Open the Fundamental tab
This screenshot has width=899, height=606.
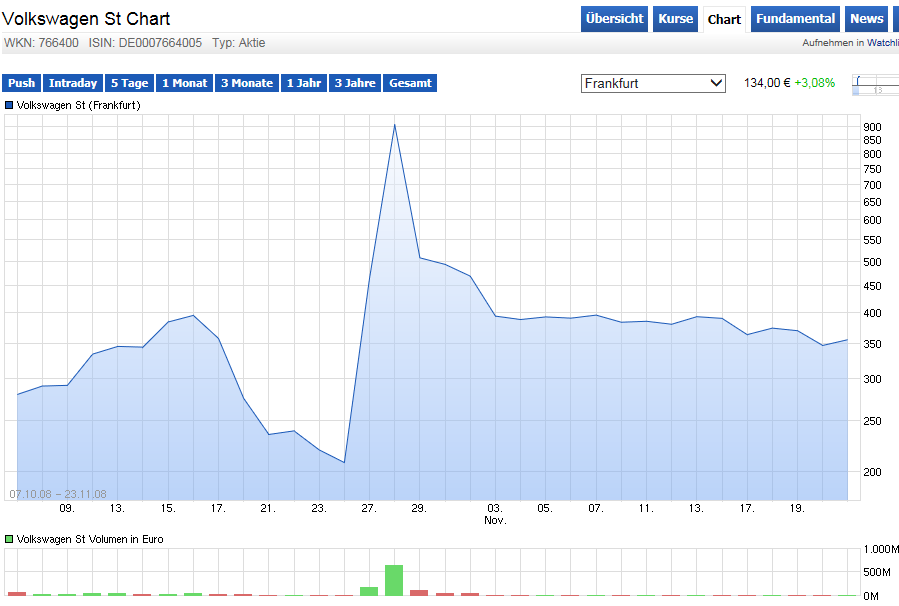pos(795,19)
